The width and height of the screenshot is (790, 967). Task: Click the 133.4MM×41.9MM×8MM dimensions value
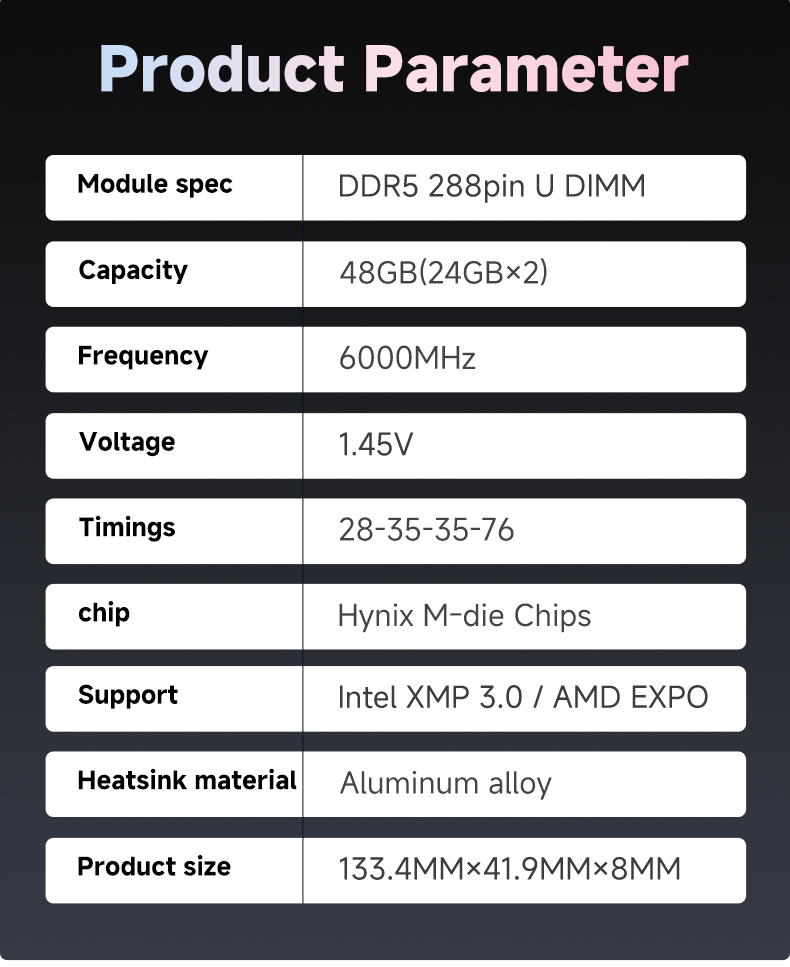click(x=509, y=869)
